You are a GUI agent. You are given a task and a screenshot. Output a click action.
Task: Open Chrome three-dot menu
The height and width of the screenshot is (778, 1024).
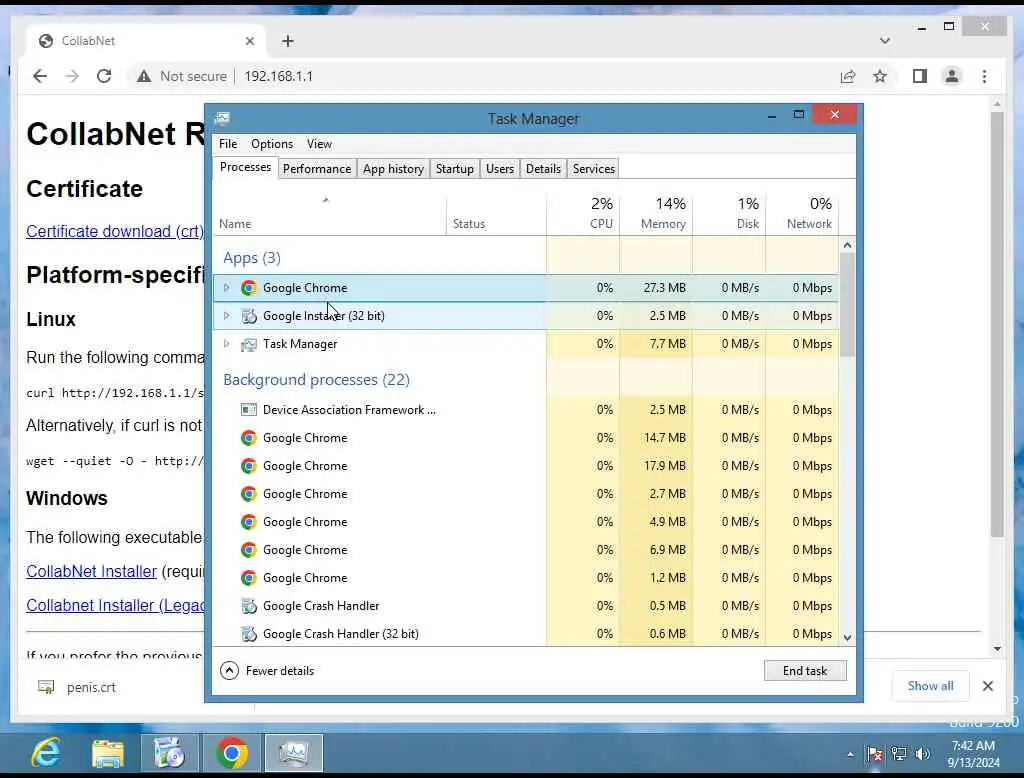[x=984, y=76]
